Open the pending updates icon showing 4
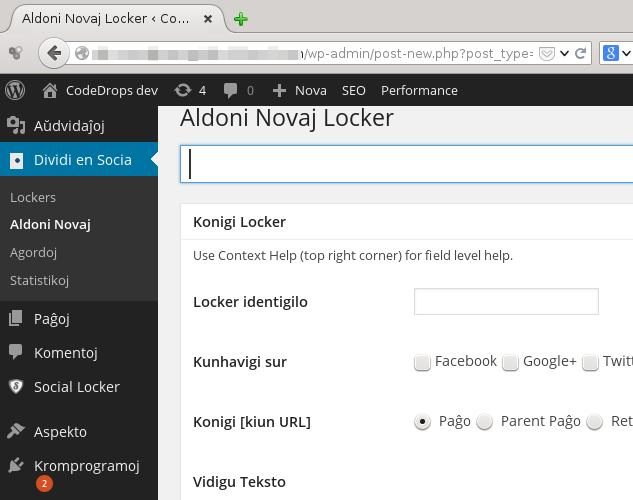Viewport: 633px width, 500px height. point(190,90)
